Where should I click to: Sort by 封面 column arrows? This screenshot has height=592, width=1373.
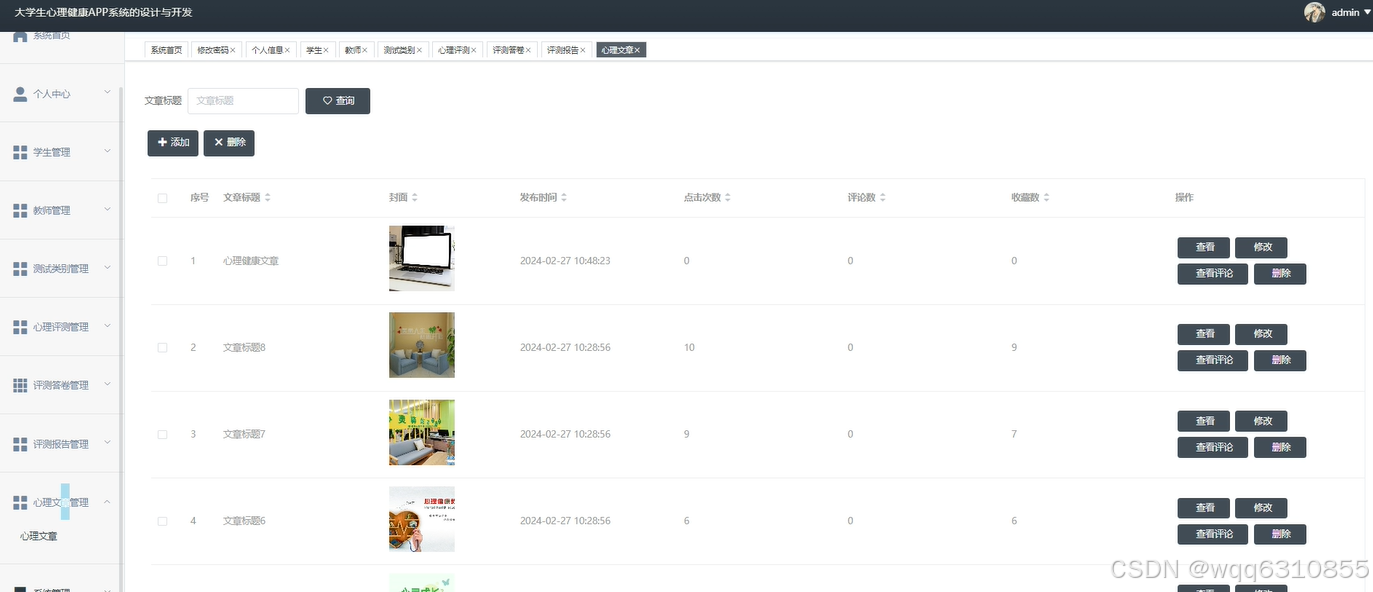click(415, 198)
